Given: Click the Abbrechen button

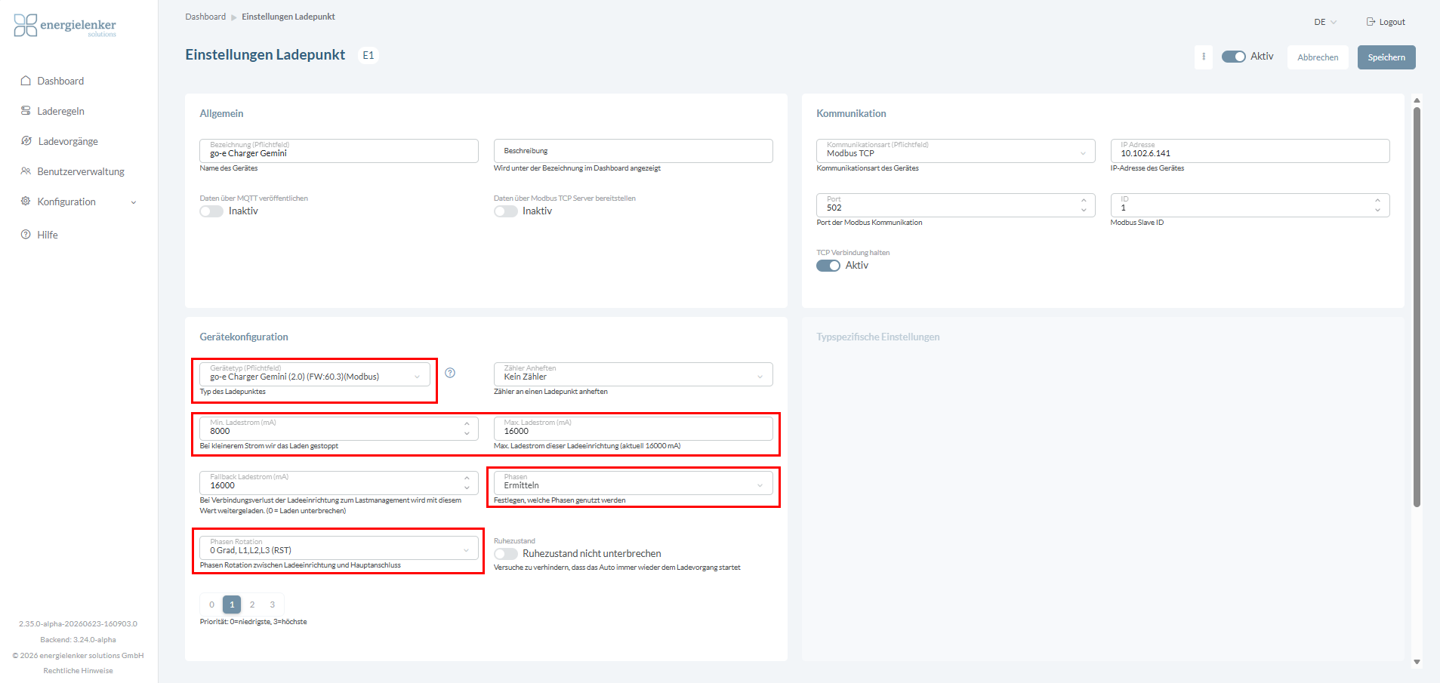Looking at the screenshot, I should (x=1318, y=57).
